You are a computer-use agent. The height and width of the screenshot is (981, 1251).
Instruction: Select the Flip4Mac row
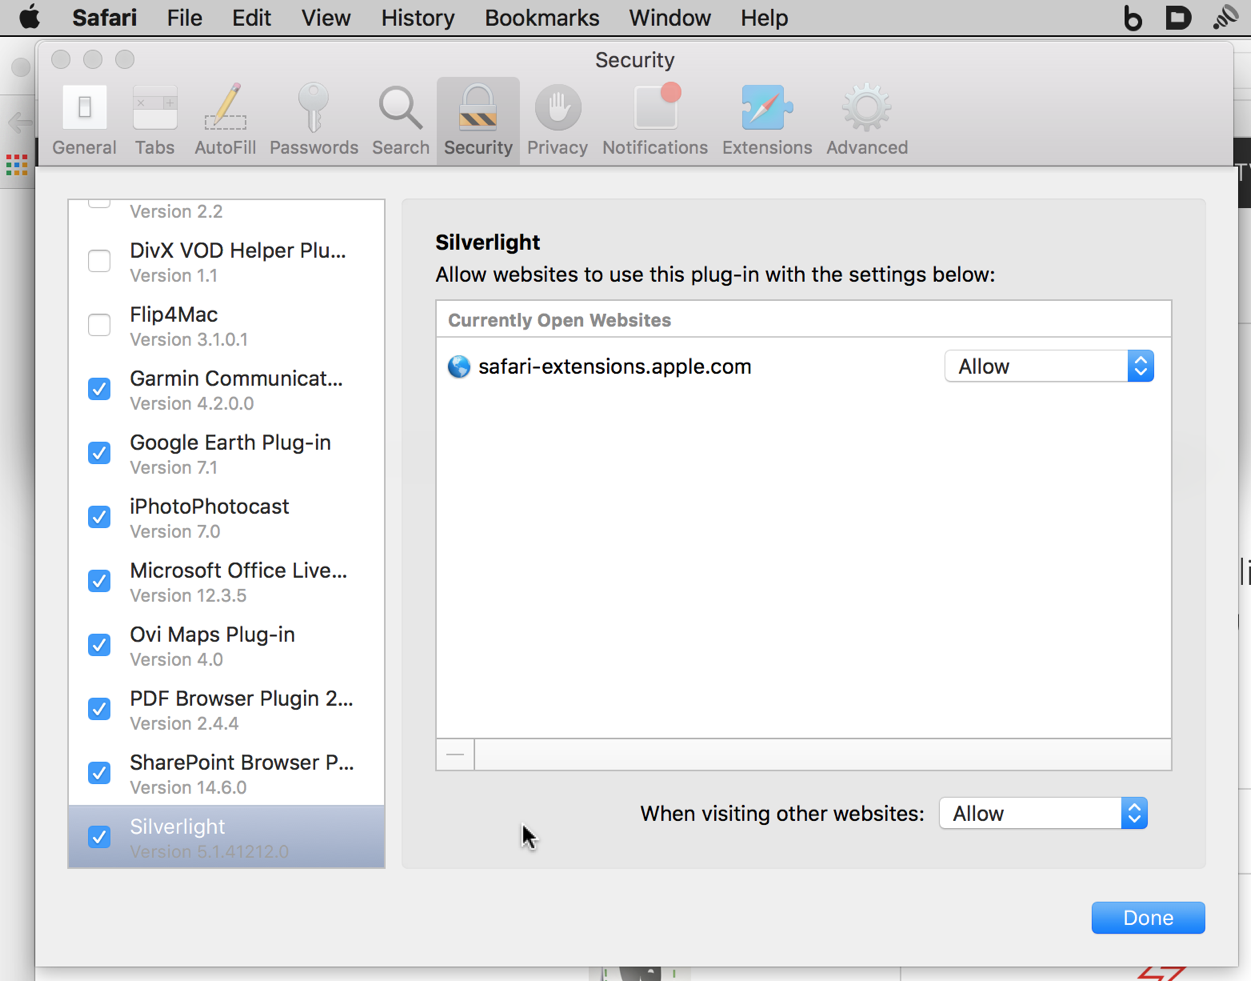coord(226,325)
